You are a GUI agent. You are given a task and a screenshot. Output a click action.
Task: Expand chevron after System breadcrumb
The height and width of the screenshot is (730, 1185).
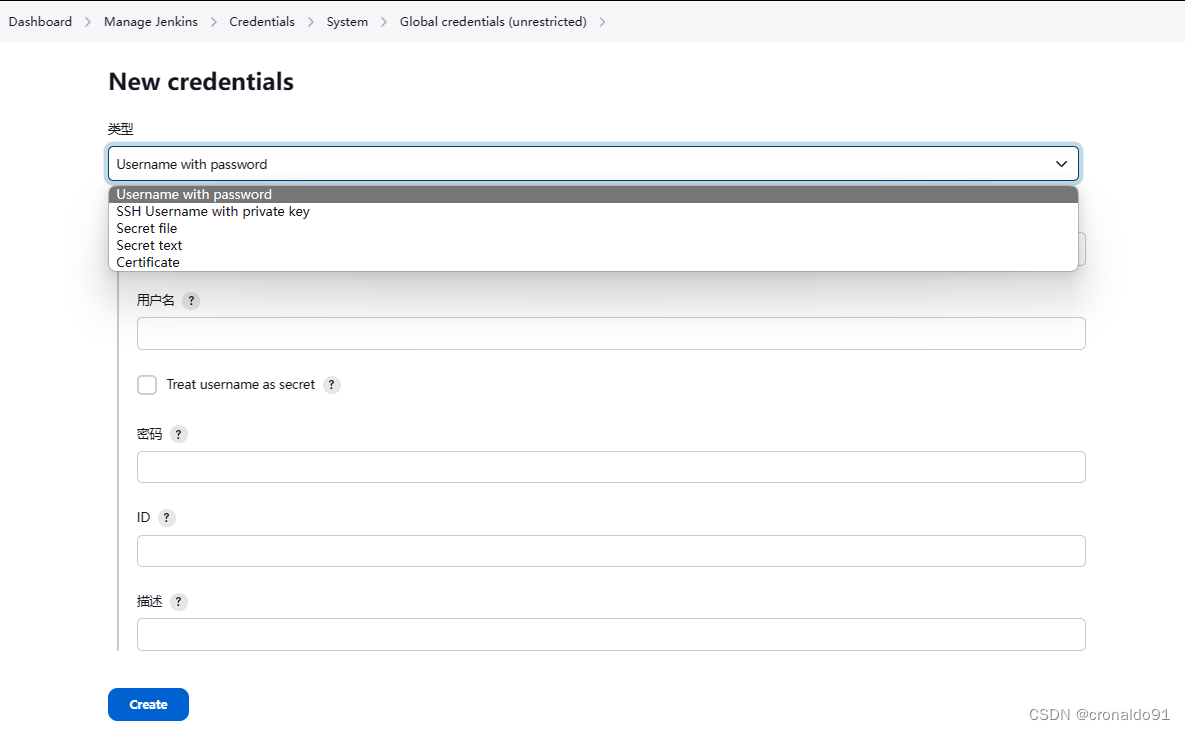point(384,22)
